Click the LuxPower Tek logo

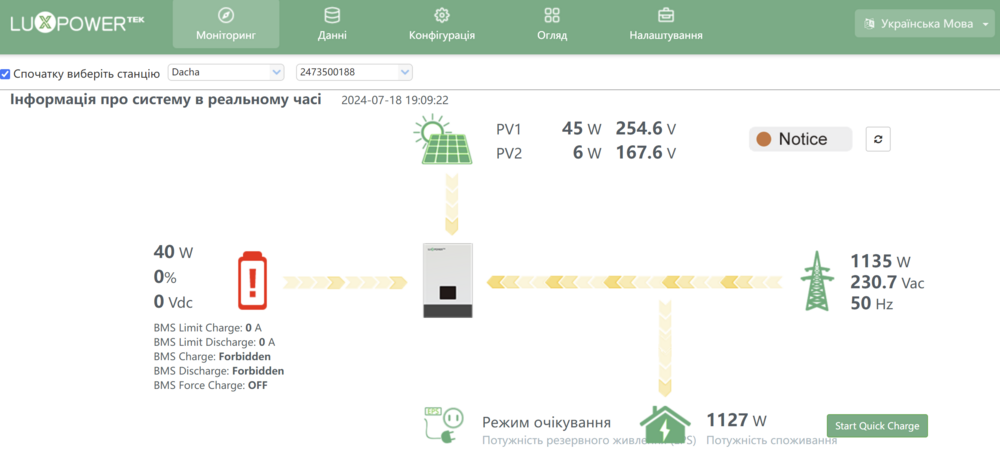point(77,23)
